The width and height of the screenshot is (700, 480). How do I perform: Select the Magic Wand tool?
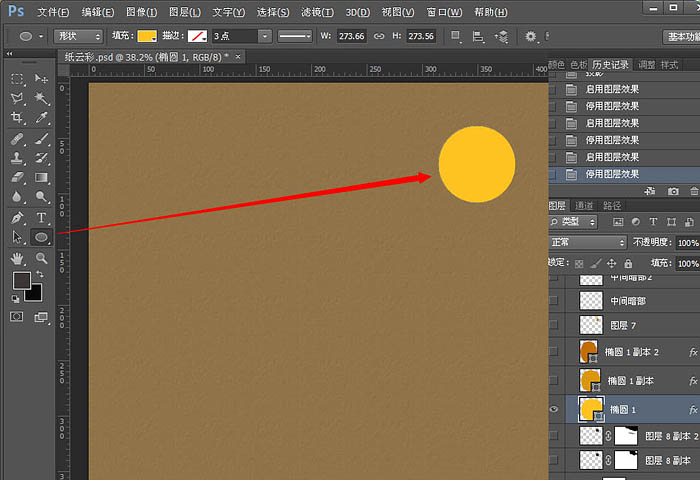pyautogui.click(x=41, y=98)
